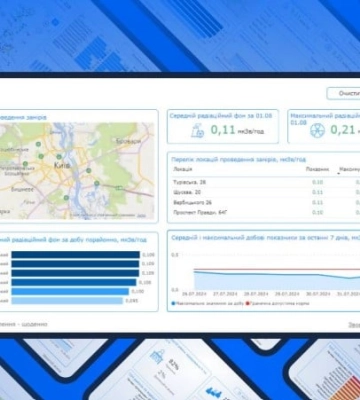Click the 0.10 value in Проспект Правди row
The height and width of the screenshot is (400, 360).
[318, 212]
